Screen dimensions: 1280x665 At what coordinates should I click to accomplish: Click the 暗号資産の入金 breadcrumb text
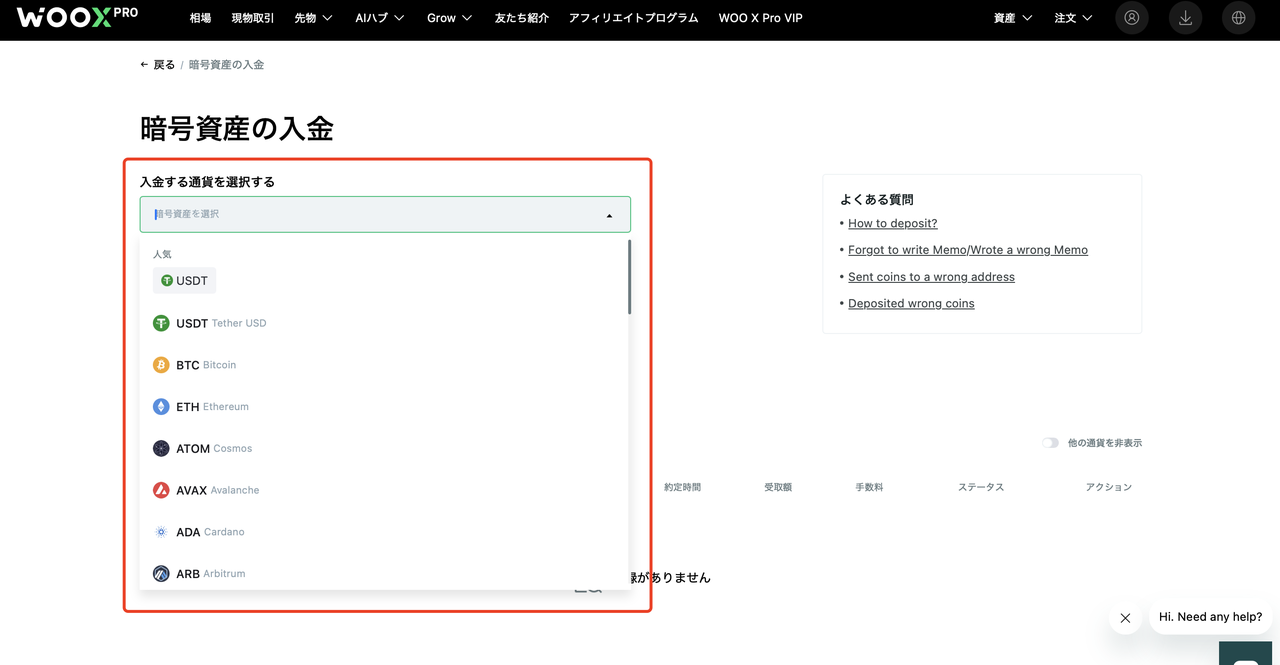pos(227,65)
